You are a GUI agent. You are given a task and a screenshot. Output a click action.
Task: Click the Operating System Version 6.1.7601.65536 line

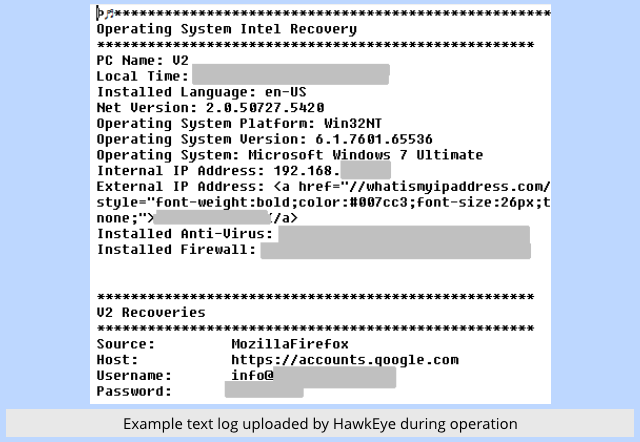click(x=264, y=140)
